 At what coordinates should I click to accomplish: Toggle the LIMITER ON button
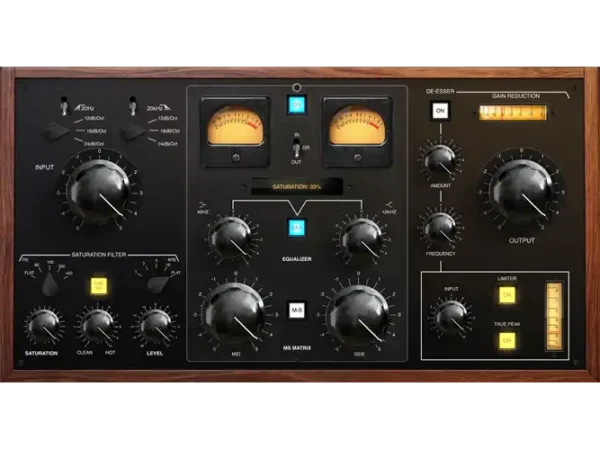click(507, 295)
